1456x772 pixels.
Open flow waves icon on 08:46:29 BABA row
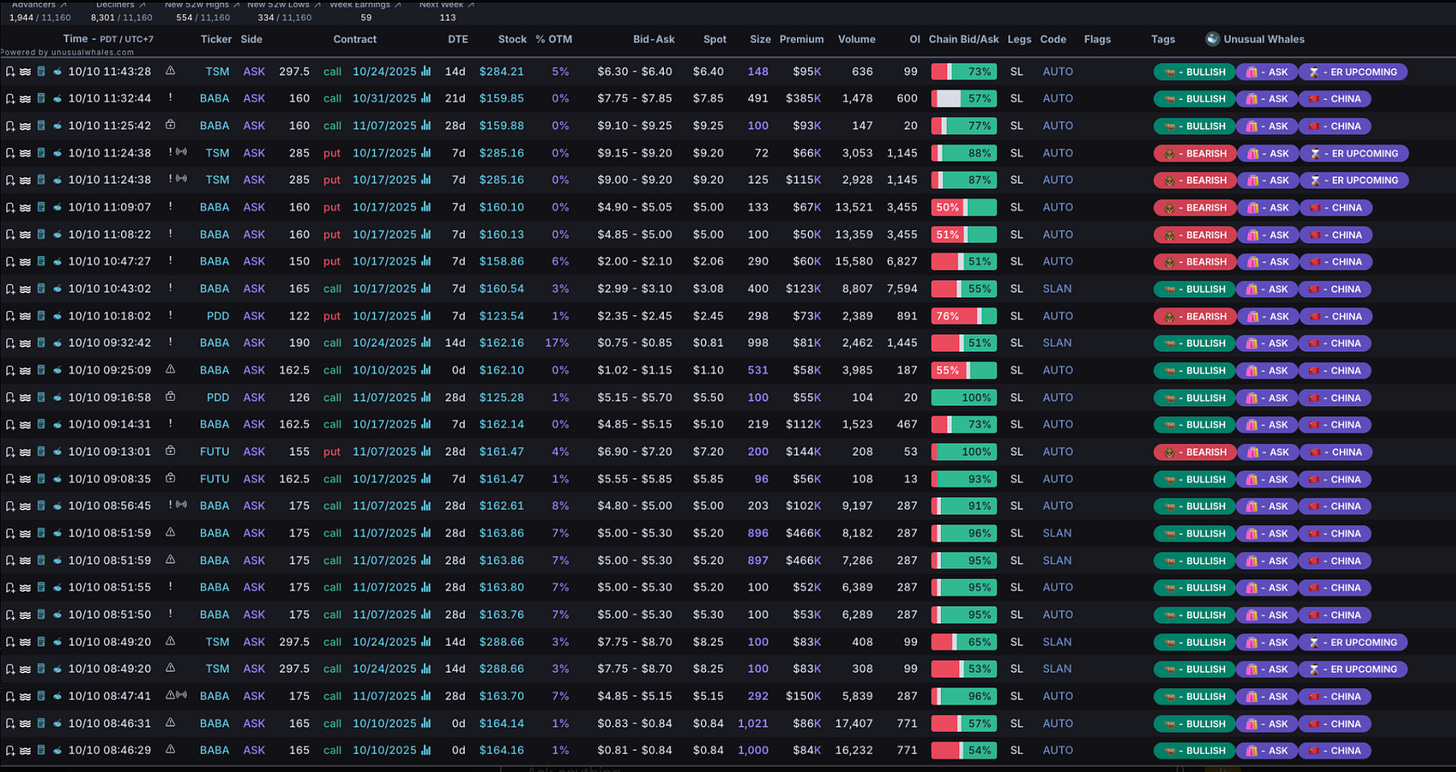pyautogui.click(x=25, y=750)
